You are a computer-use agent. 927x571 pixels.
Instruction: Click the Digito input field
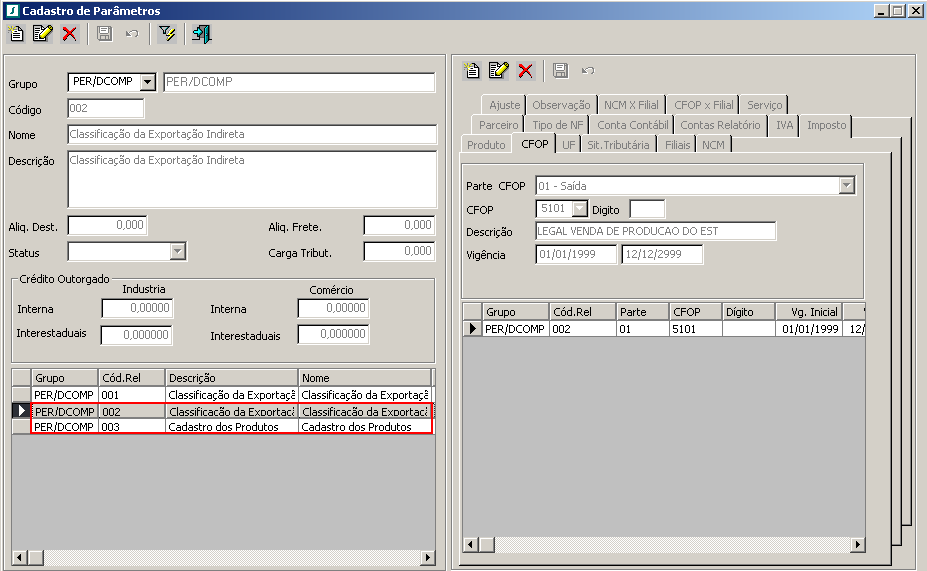(647, 209)
